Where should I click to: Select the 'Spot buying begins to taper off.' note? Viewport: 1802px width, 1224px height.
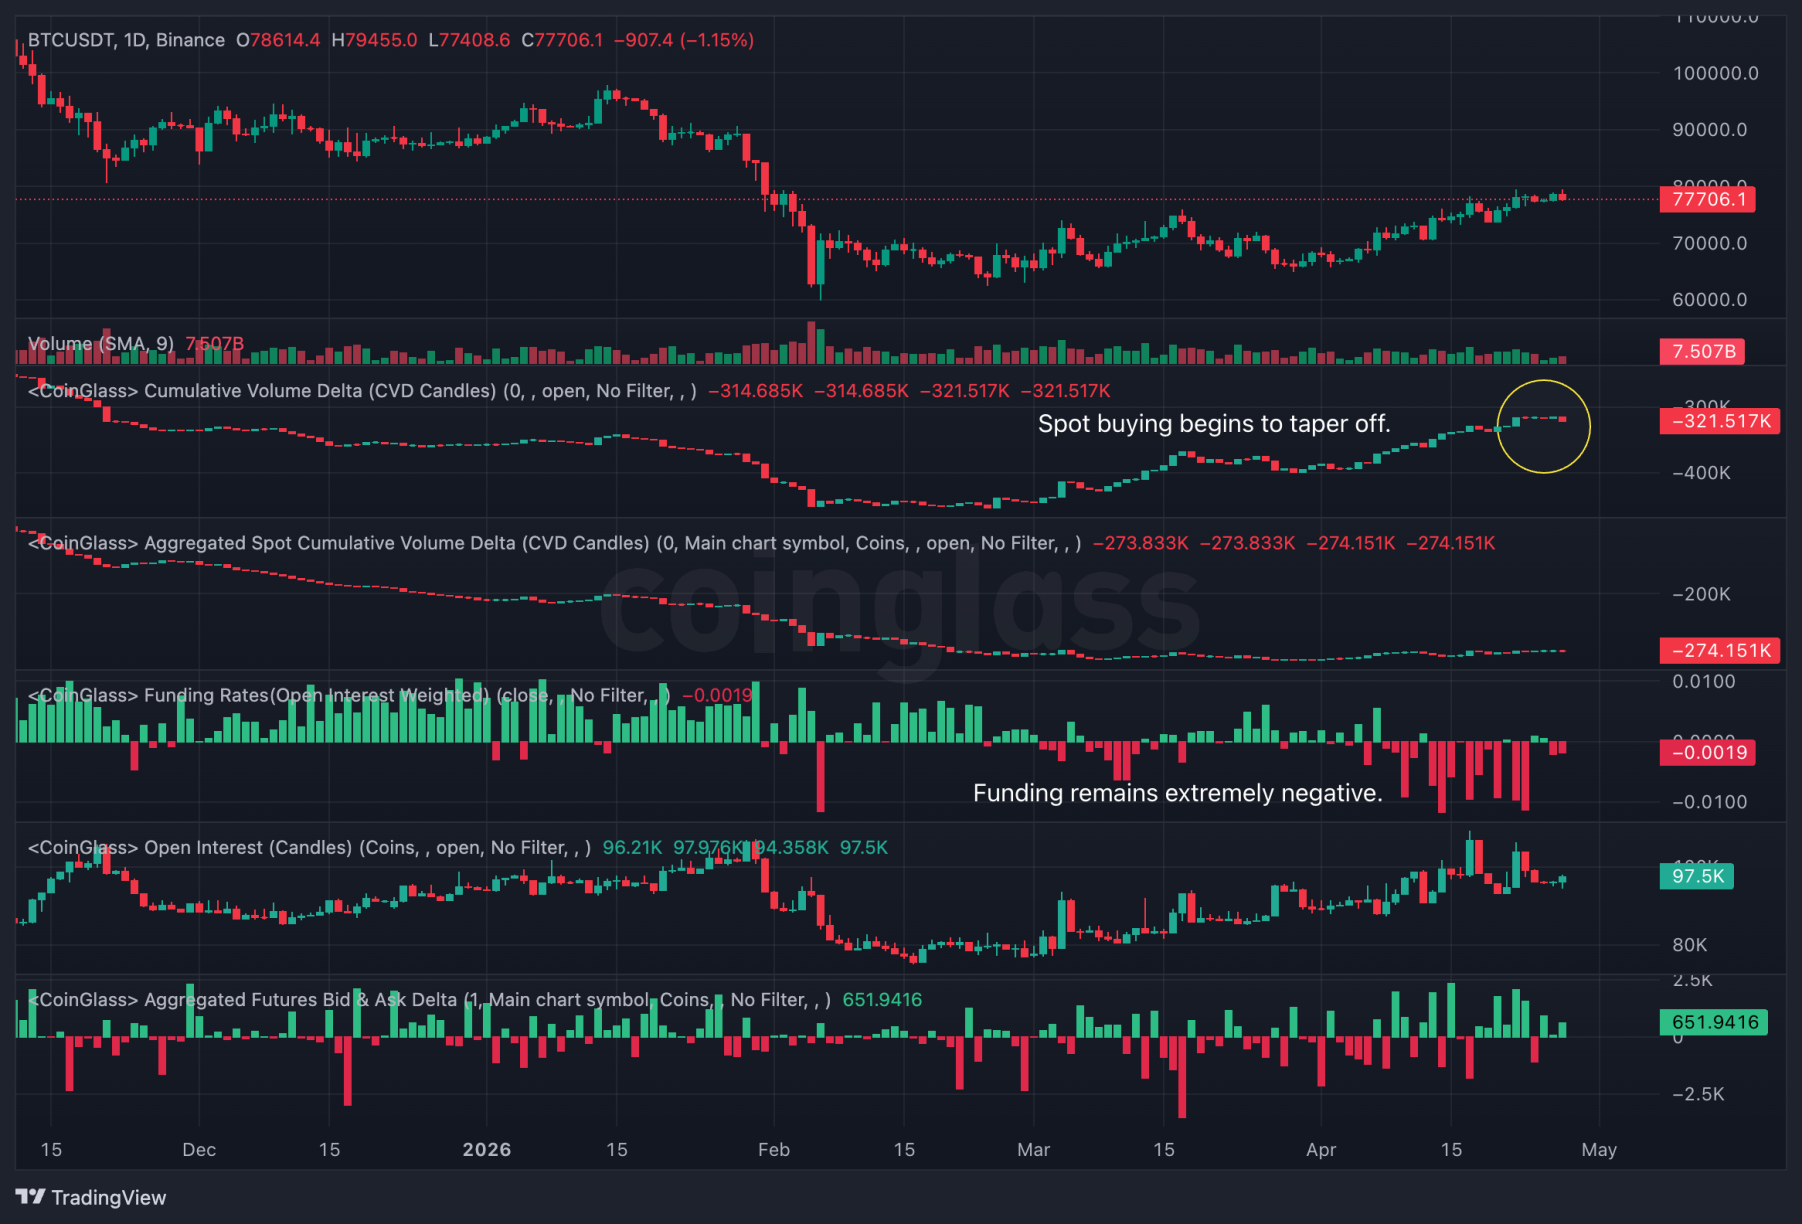click(x=1214, y=424)
